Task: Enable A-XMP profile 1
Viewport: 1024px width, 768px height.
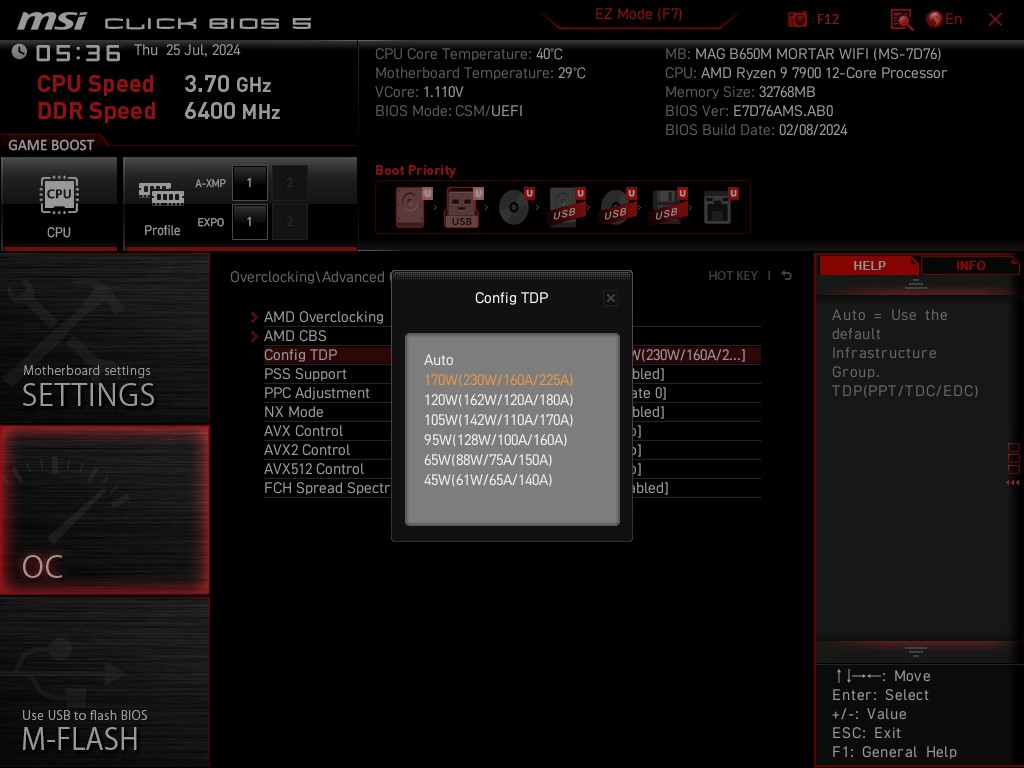Action: point(249,183)
